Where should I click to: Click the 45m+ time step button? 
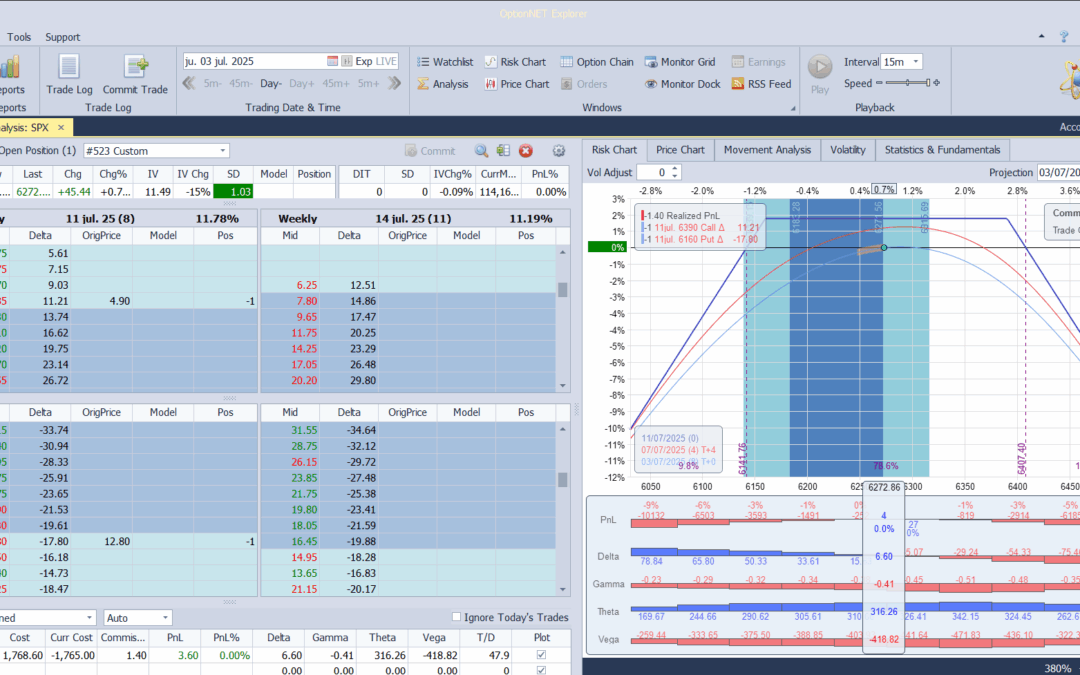click(x=336, y=83)
